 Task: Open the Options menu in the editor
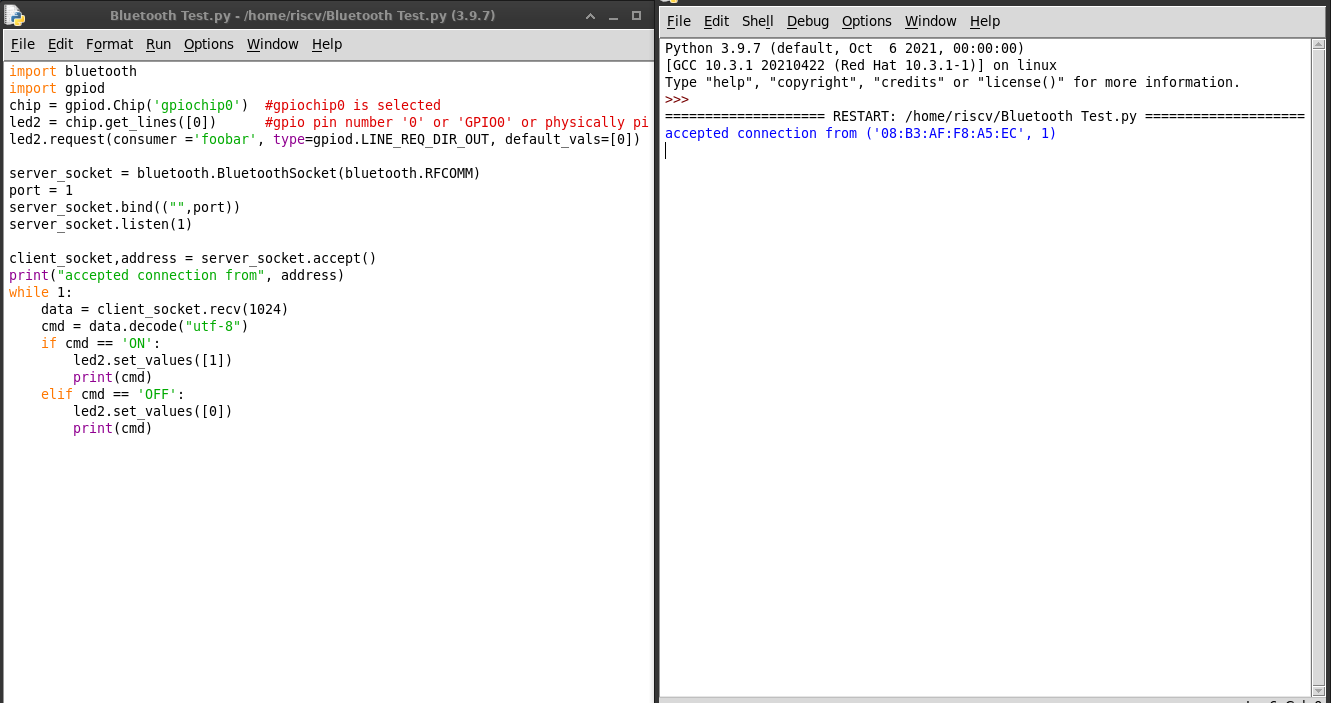pyautogui.click(x=208, y=44)
